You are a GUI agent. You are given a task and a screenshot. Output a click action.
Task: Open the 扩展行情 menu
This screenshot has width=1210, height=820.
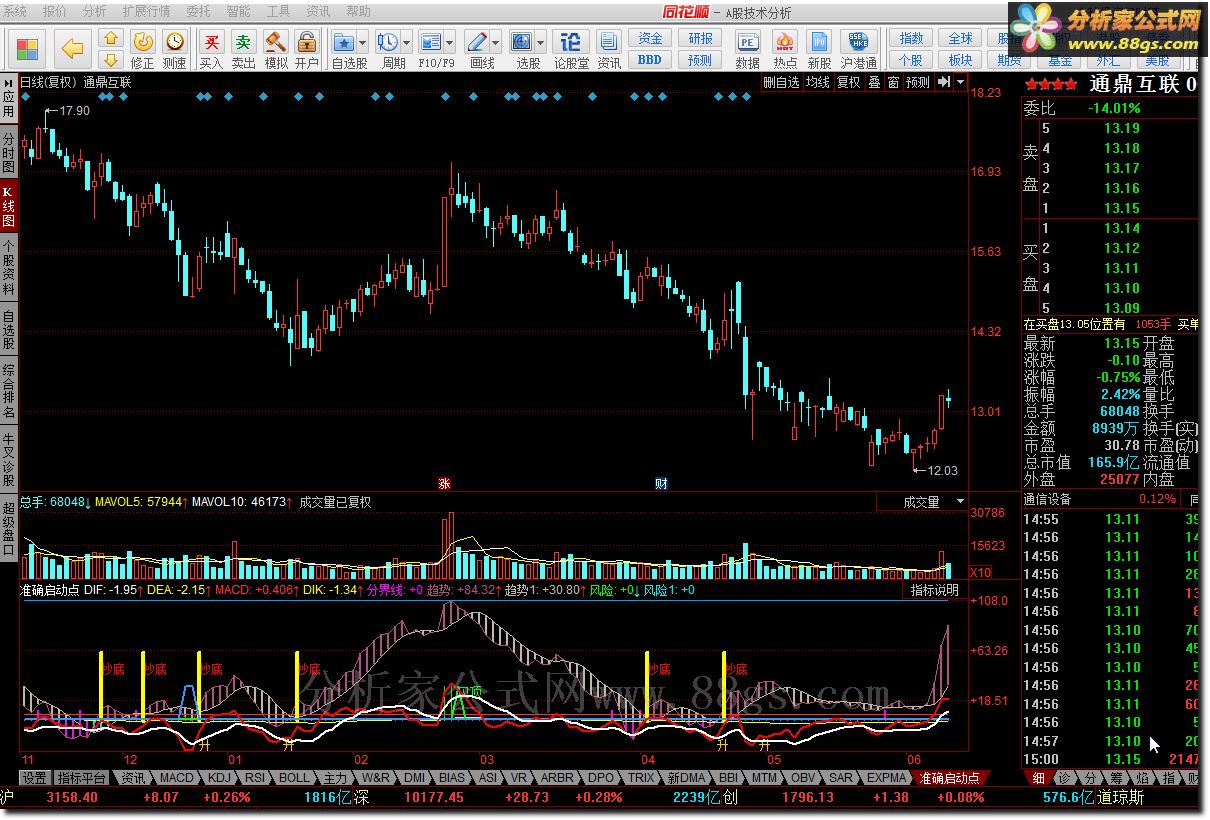[x=145, y=12]
